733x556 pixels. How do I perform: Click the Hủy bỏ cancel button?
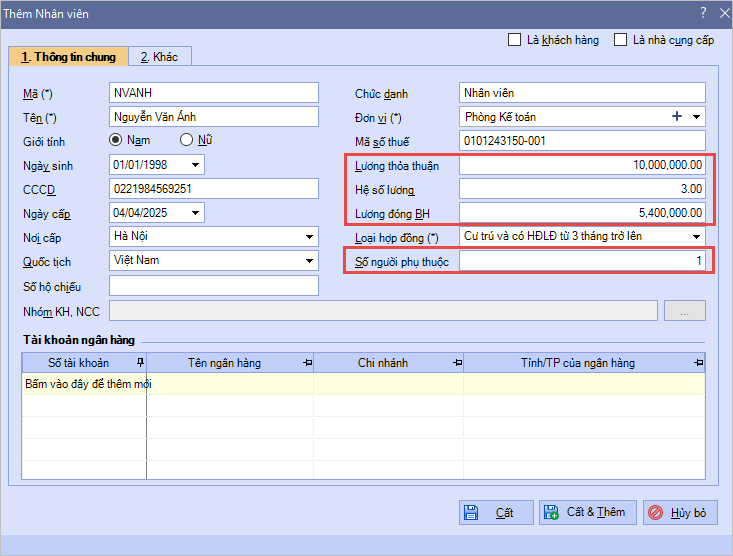coord(680,513)
